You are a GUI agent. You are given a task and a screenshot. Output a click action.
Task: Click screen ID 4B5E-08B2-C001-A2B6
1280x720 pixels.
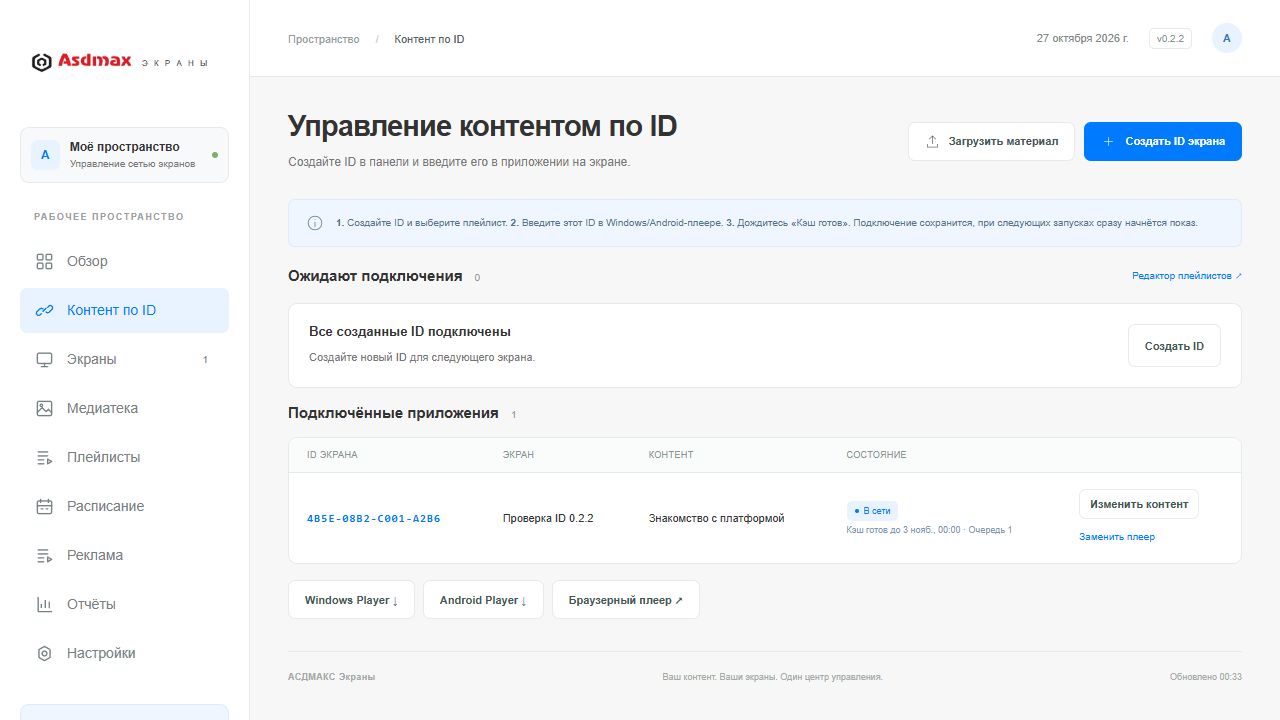click(374, 518)
